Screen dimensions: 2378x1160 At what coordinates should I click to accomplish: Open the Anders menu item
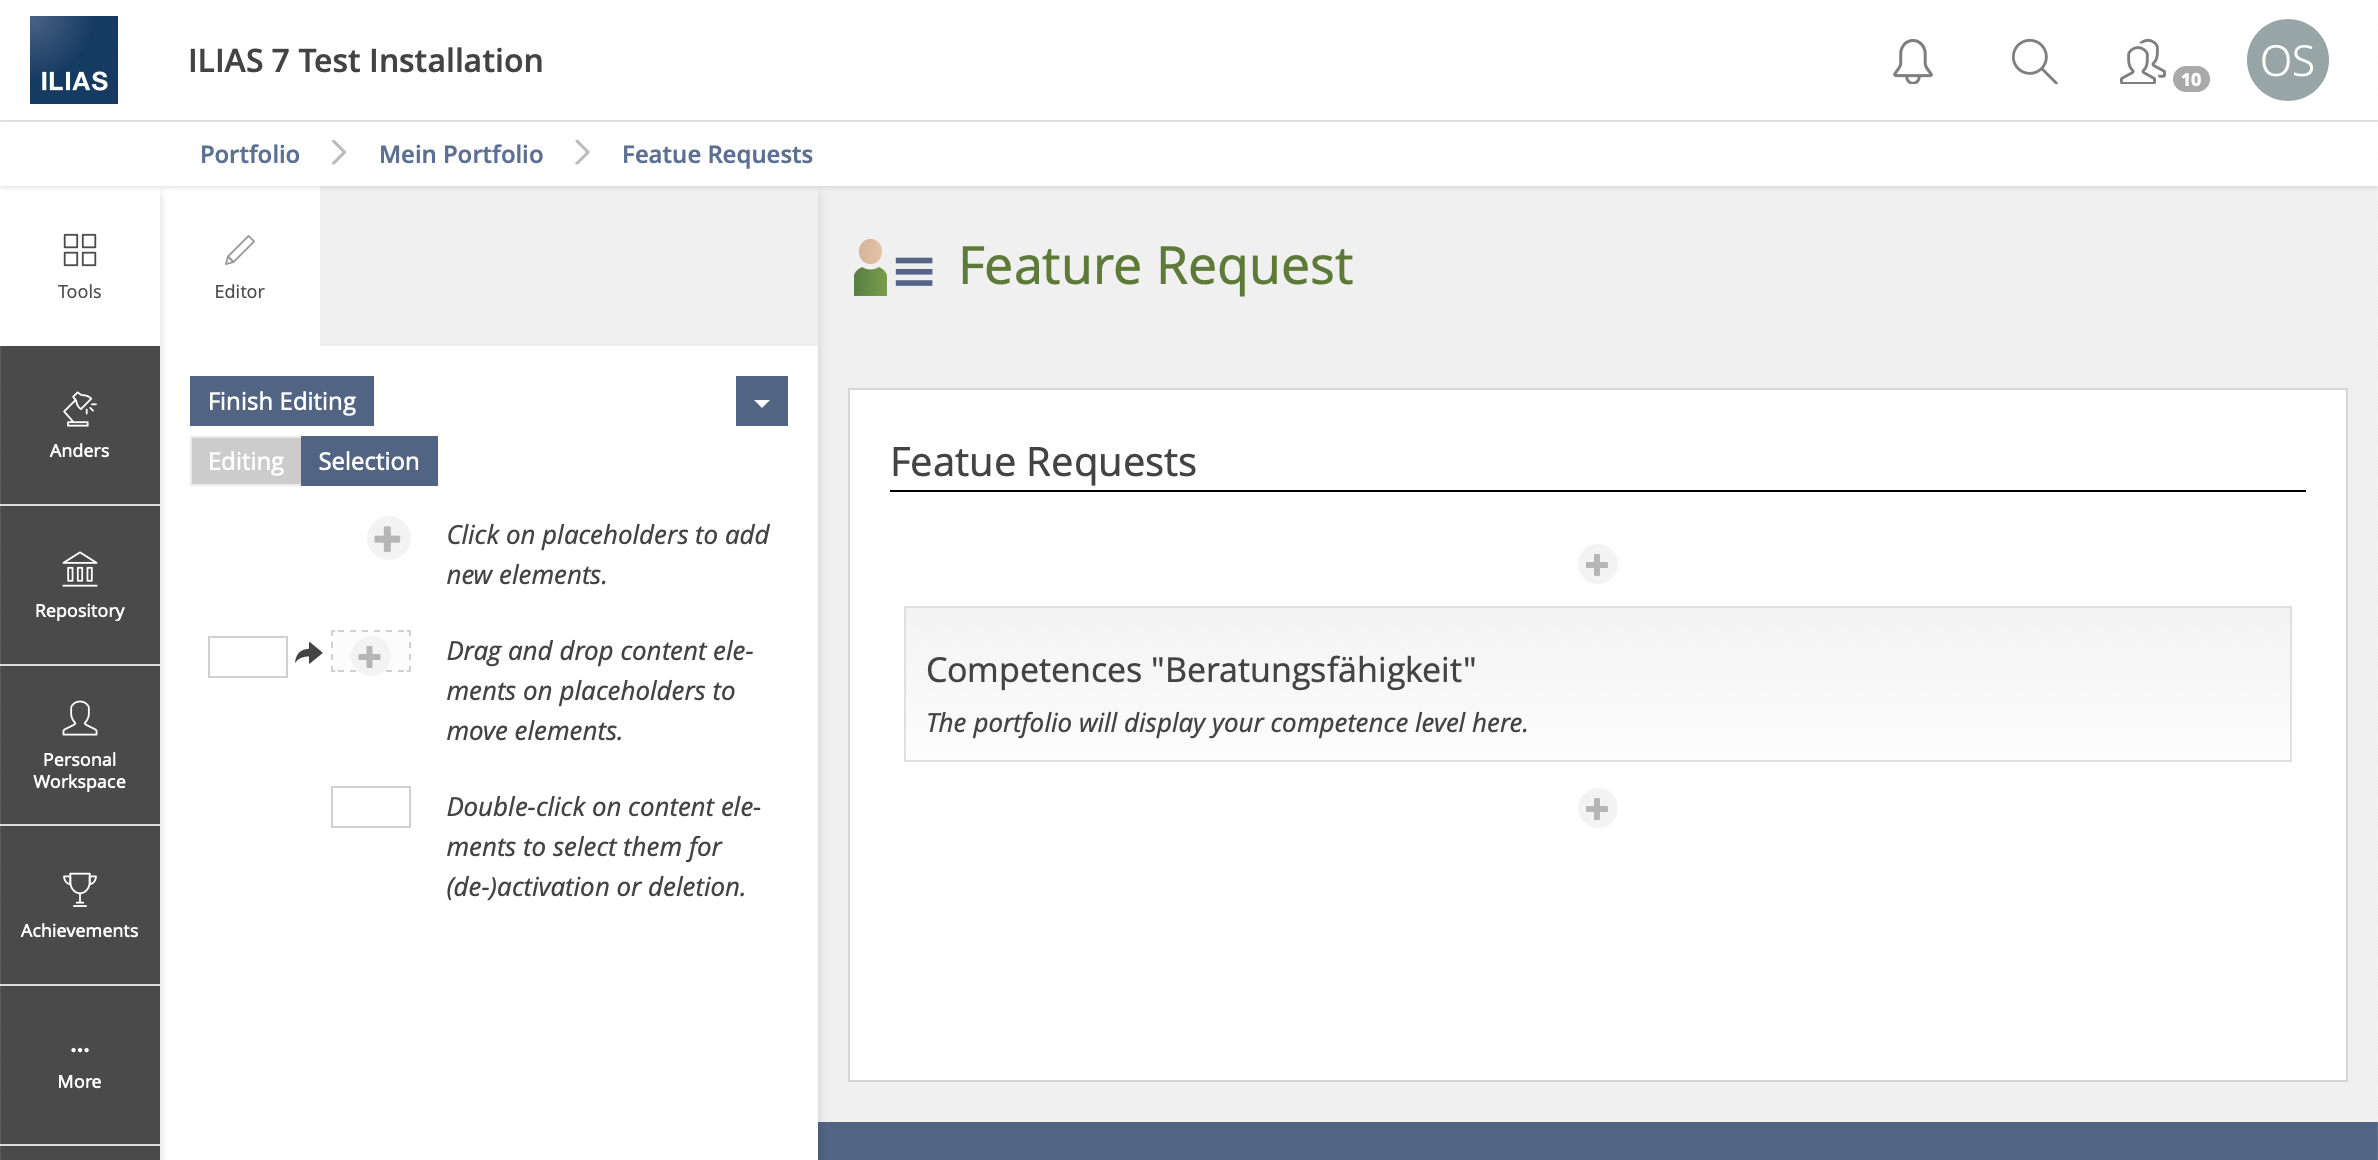[x=79, y=426]
